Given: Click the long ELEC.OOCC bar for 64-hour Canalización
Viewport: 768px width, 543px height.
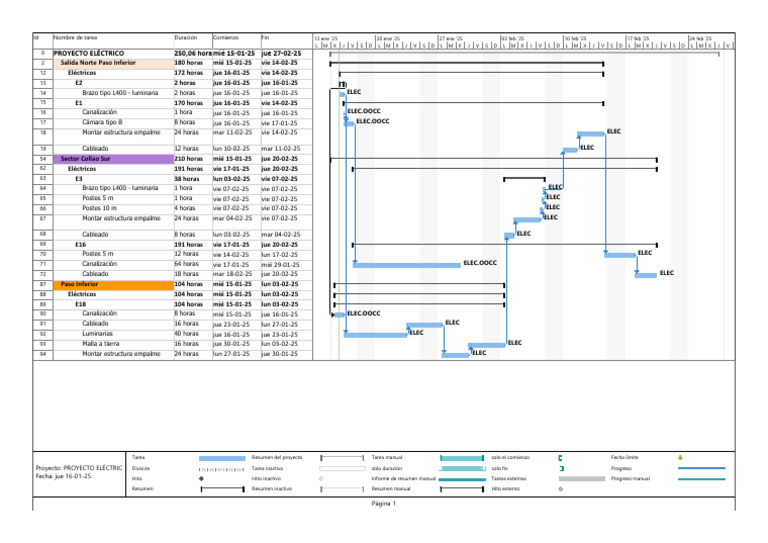Looking at the screenshot, I should tap(407, 265).
